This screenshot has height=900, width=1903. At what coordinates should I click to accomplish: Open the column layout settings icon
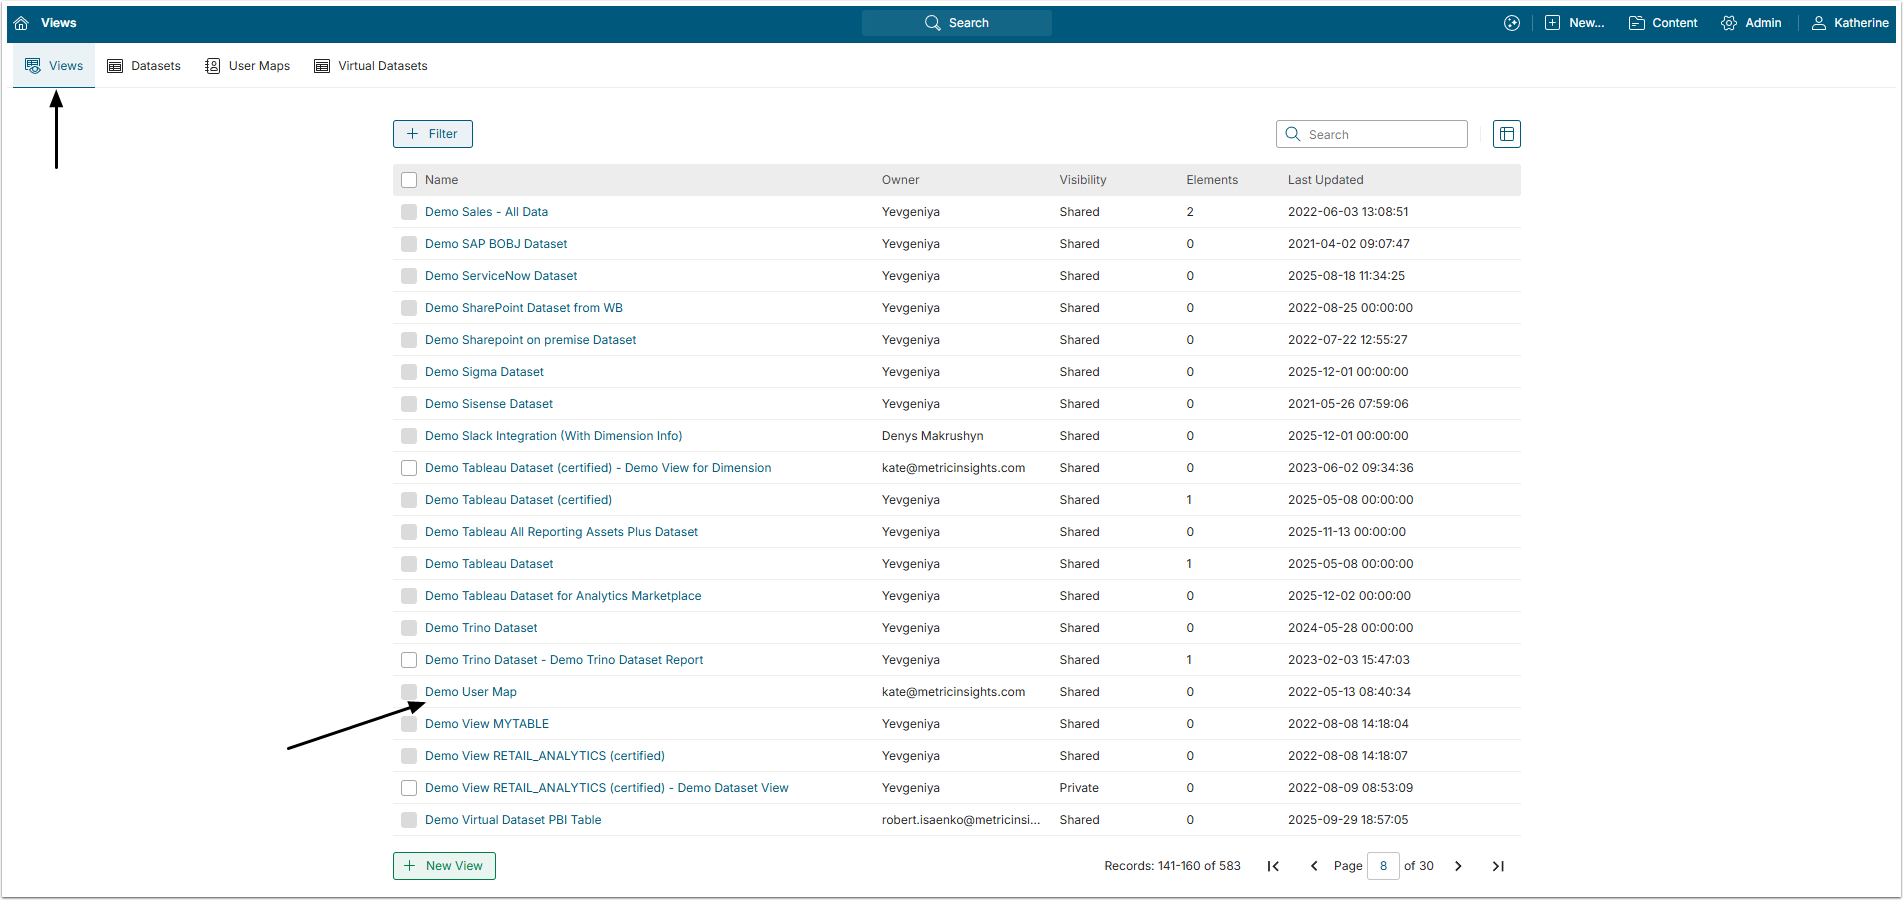point(1506,134)
